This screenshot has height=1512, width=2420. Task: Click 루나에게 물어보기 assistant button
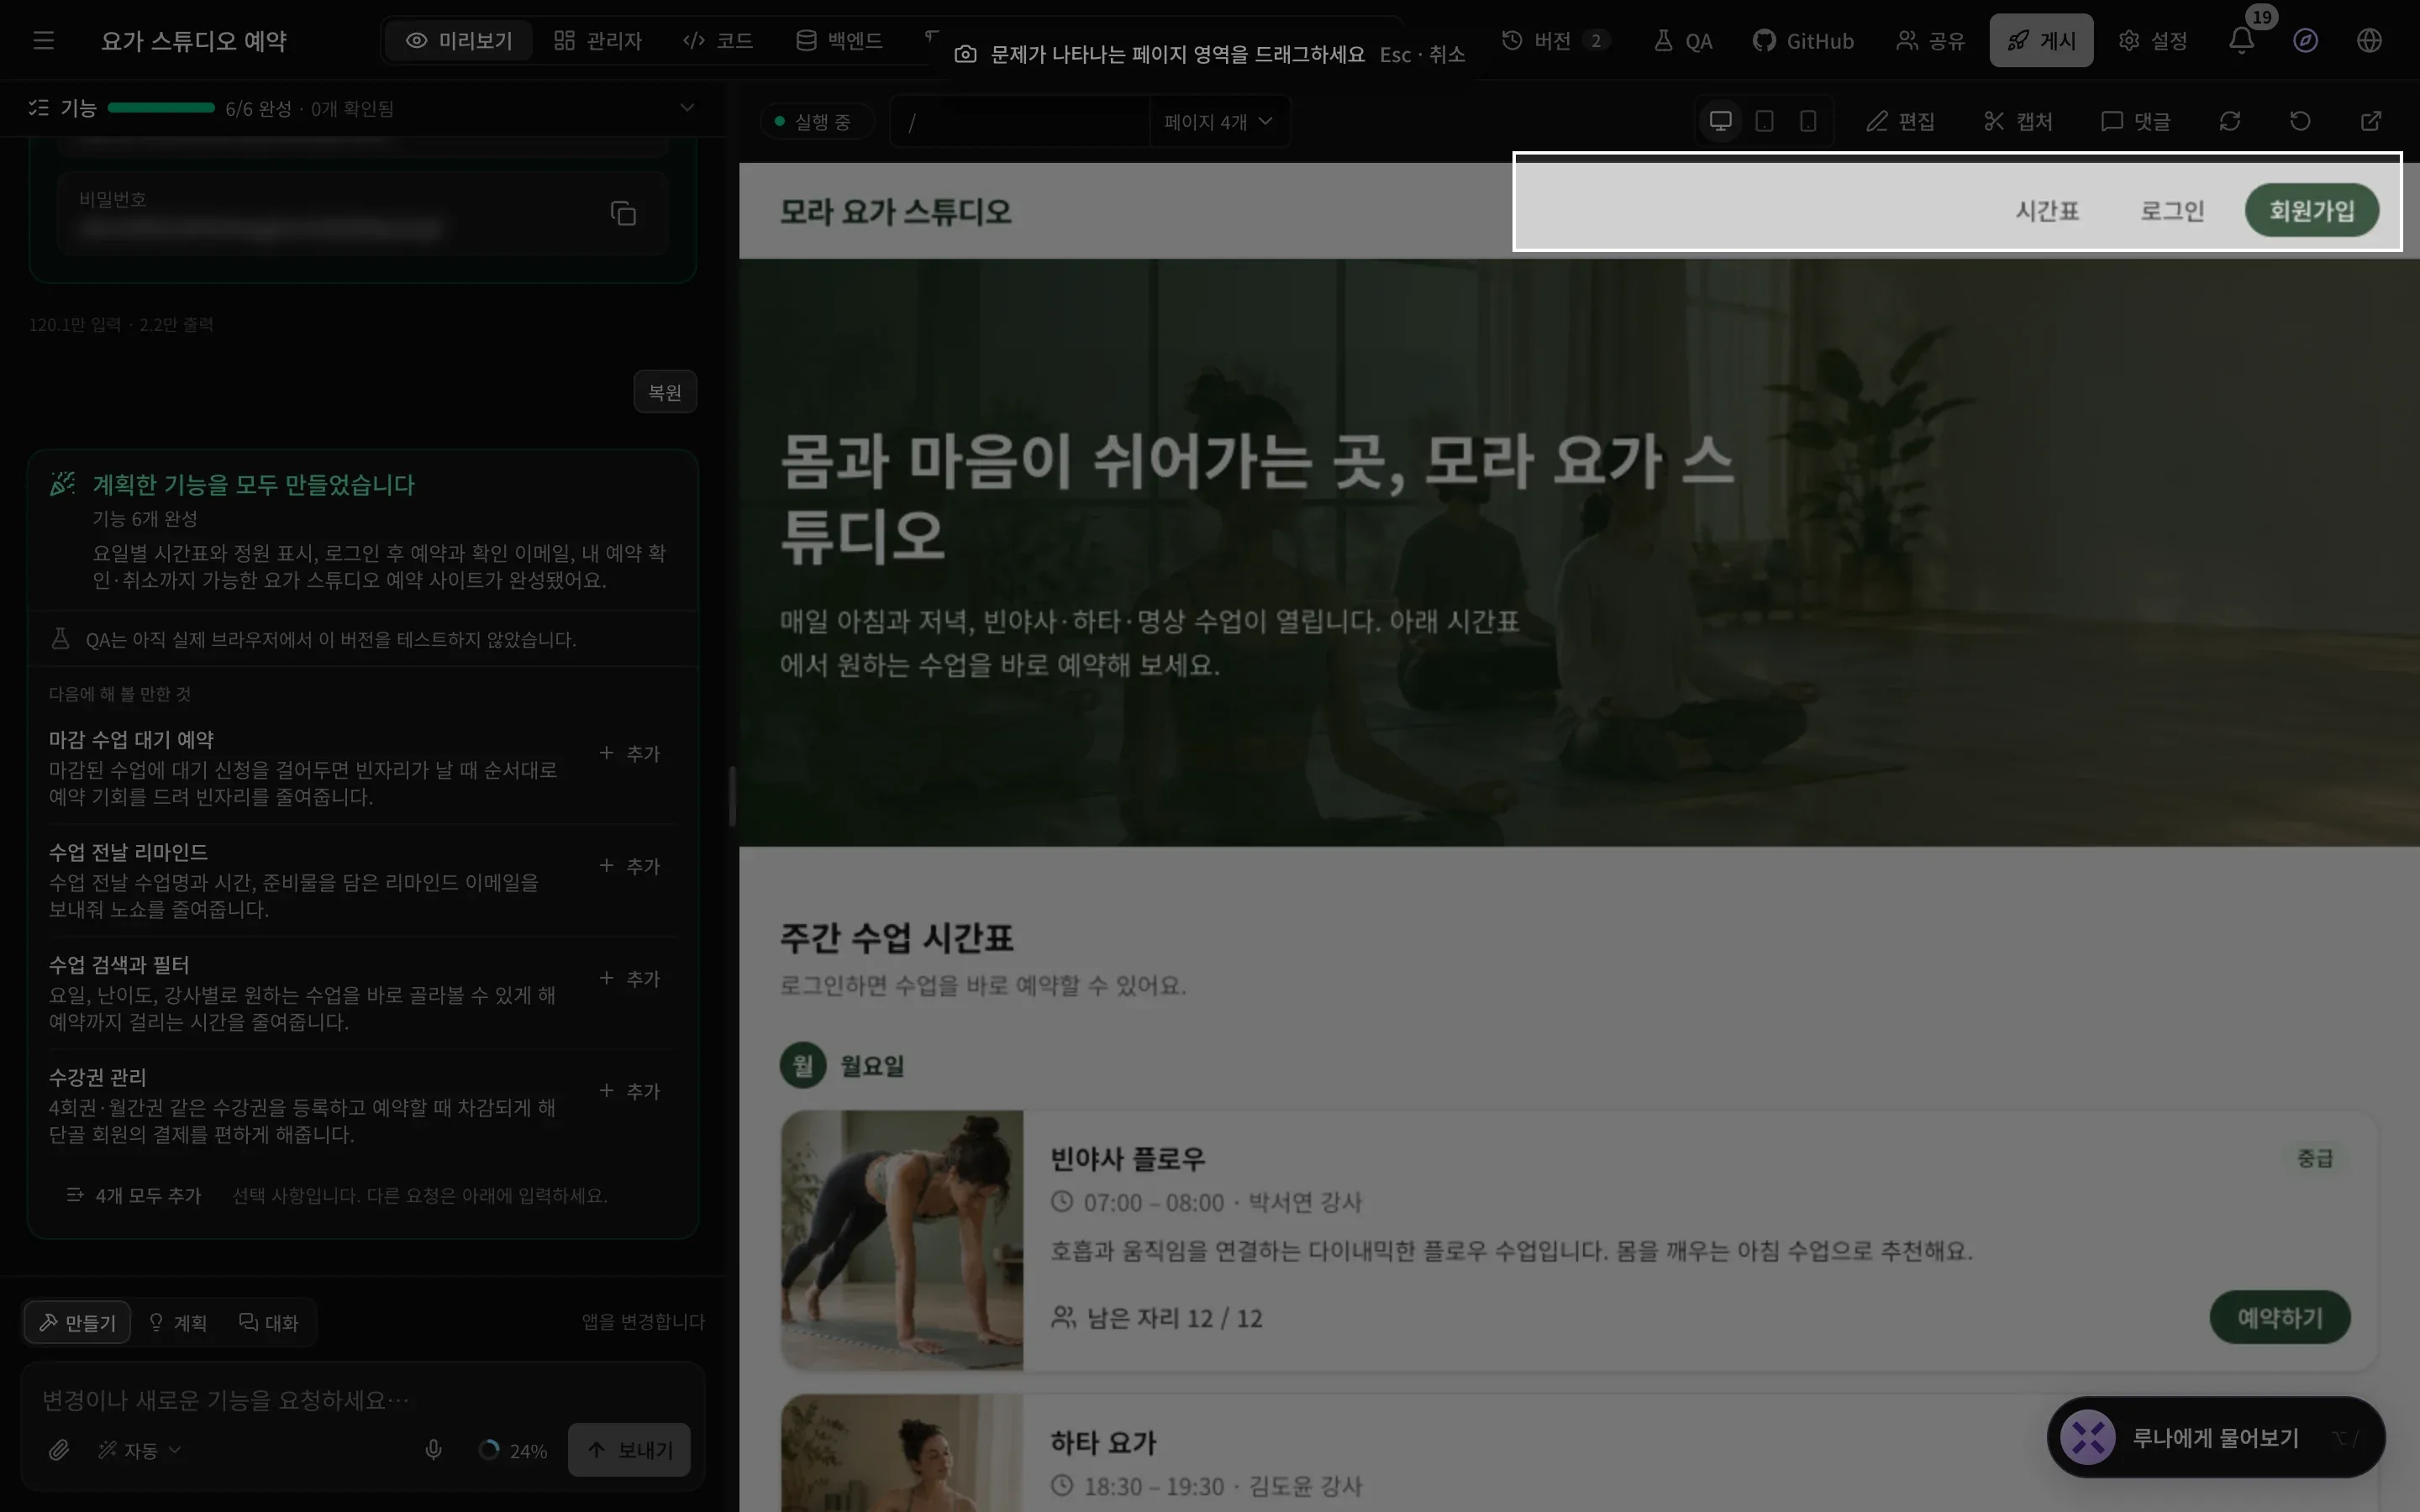[2215, 1437]
